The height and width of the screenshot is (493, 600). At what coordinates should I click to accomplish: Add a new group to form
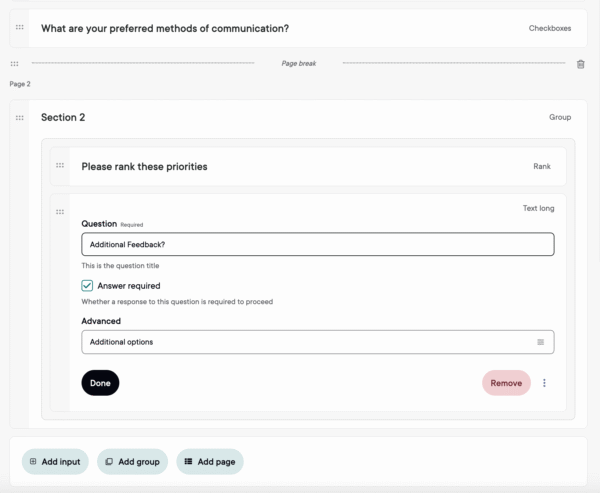coord(133,462)
